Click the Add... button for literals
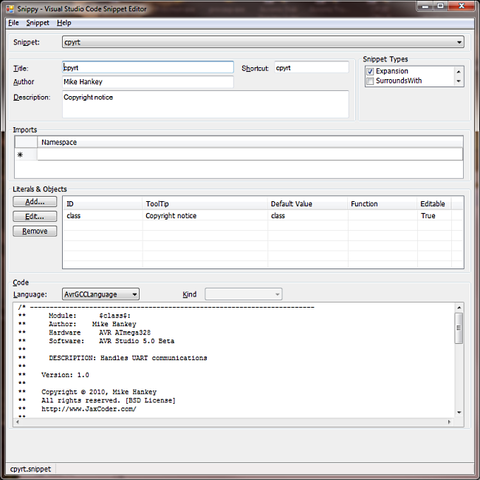 [x=35, y=202]
